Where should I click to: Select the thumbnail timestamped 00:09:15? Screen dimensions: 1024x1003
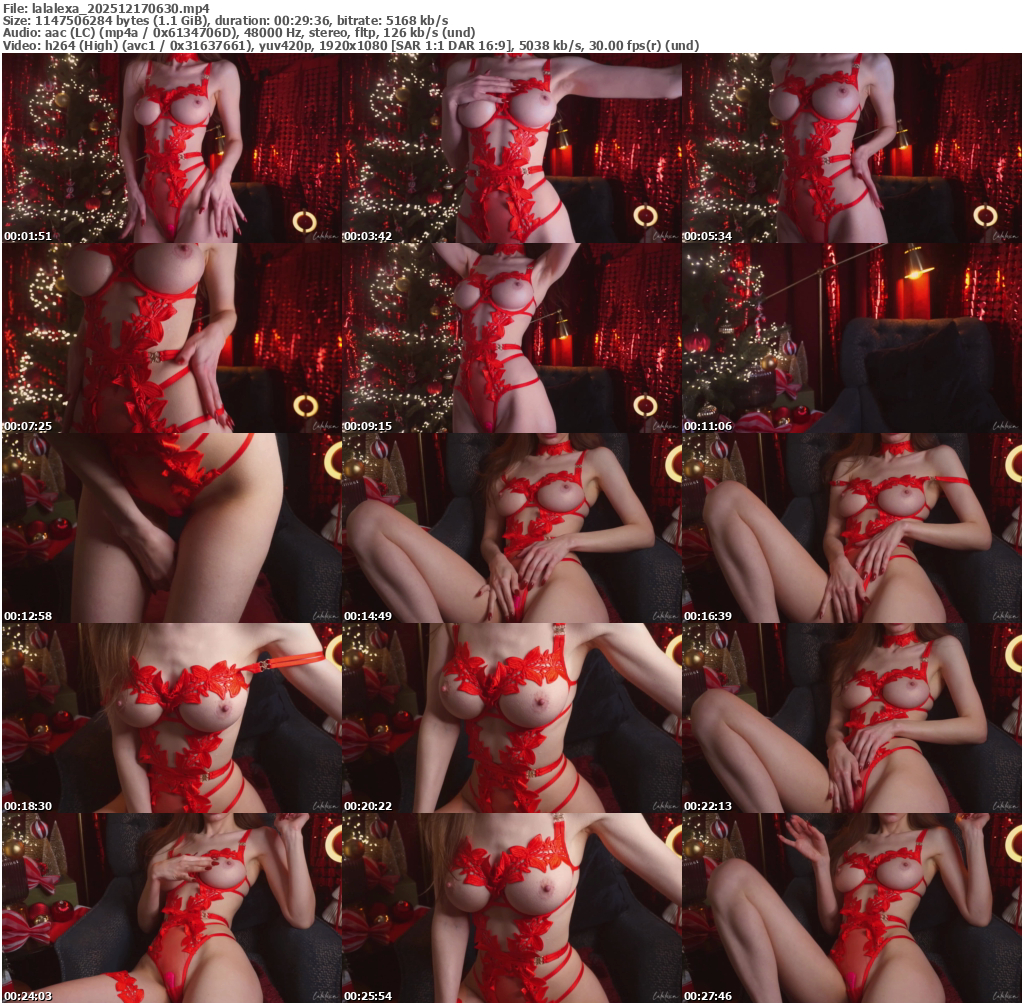pos(511,338)
